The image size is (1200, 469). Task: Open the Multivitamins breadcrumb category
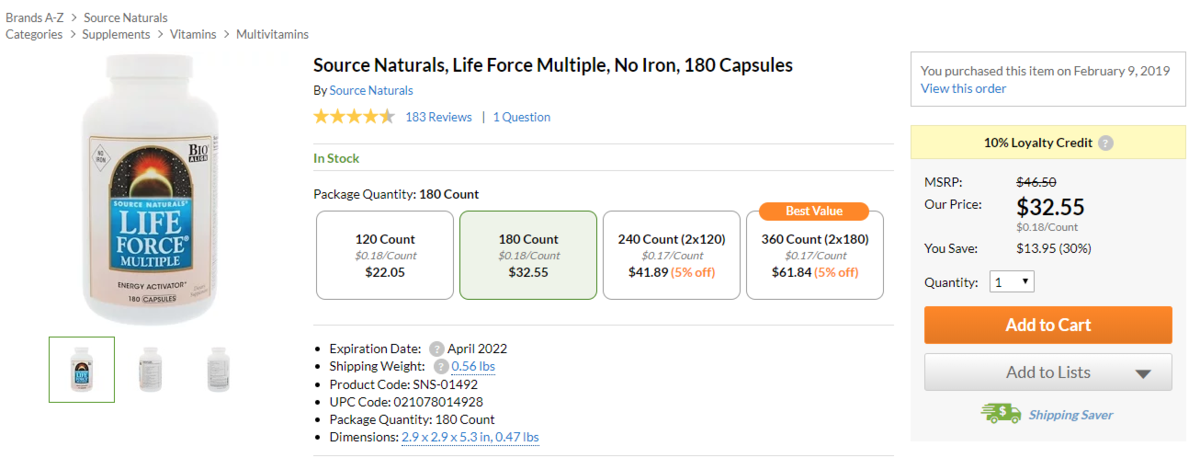pyautogui.click(x=272, y=34)
